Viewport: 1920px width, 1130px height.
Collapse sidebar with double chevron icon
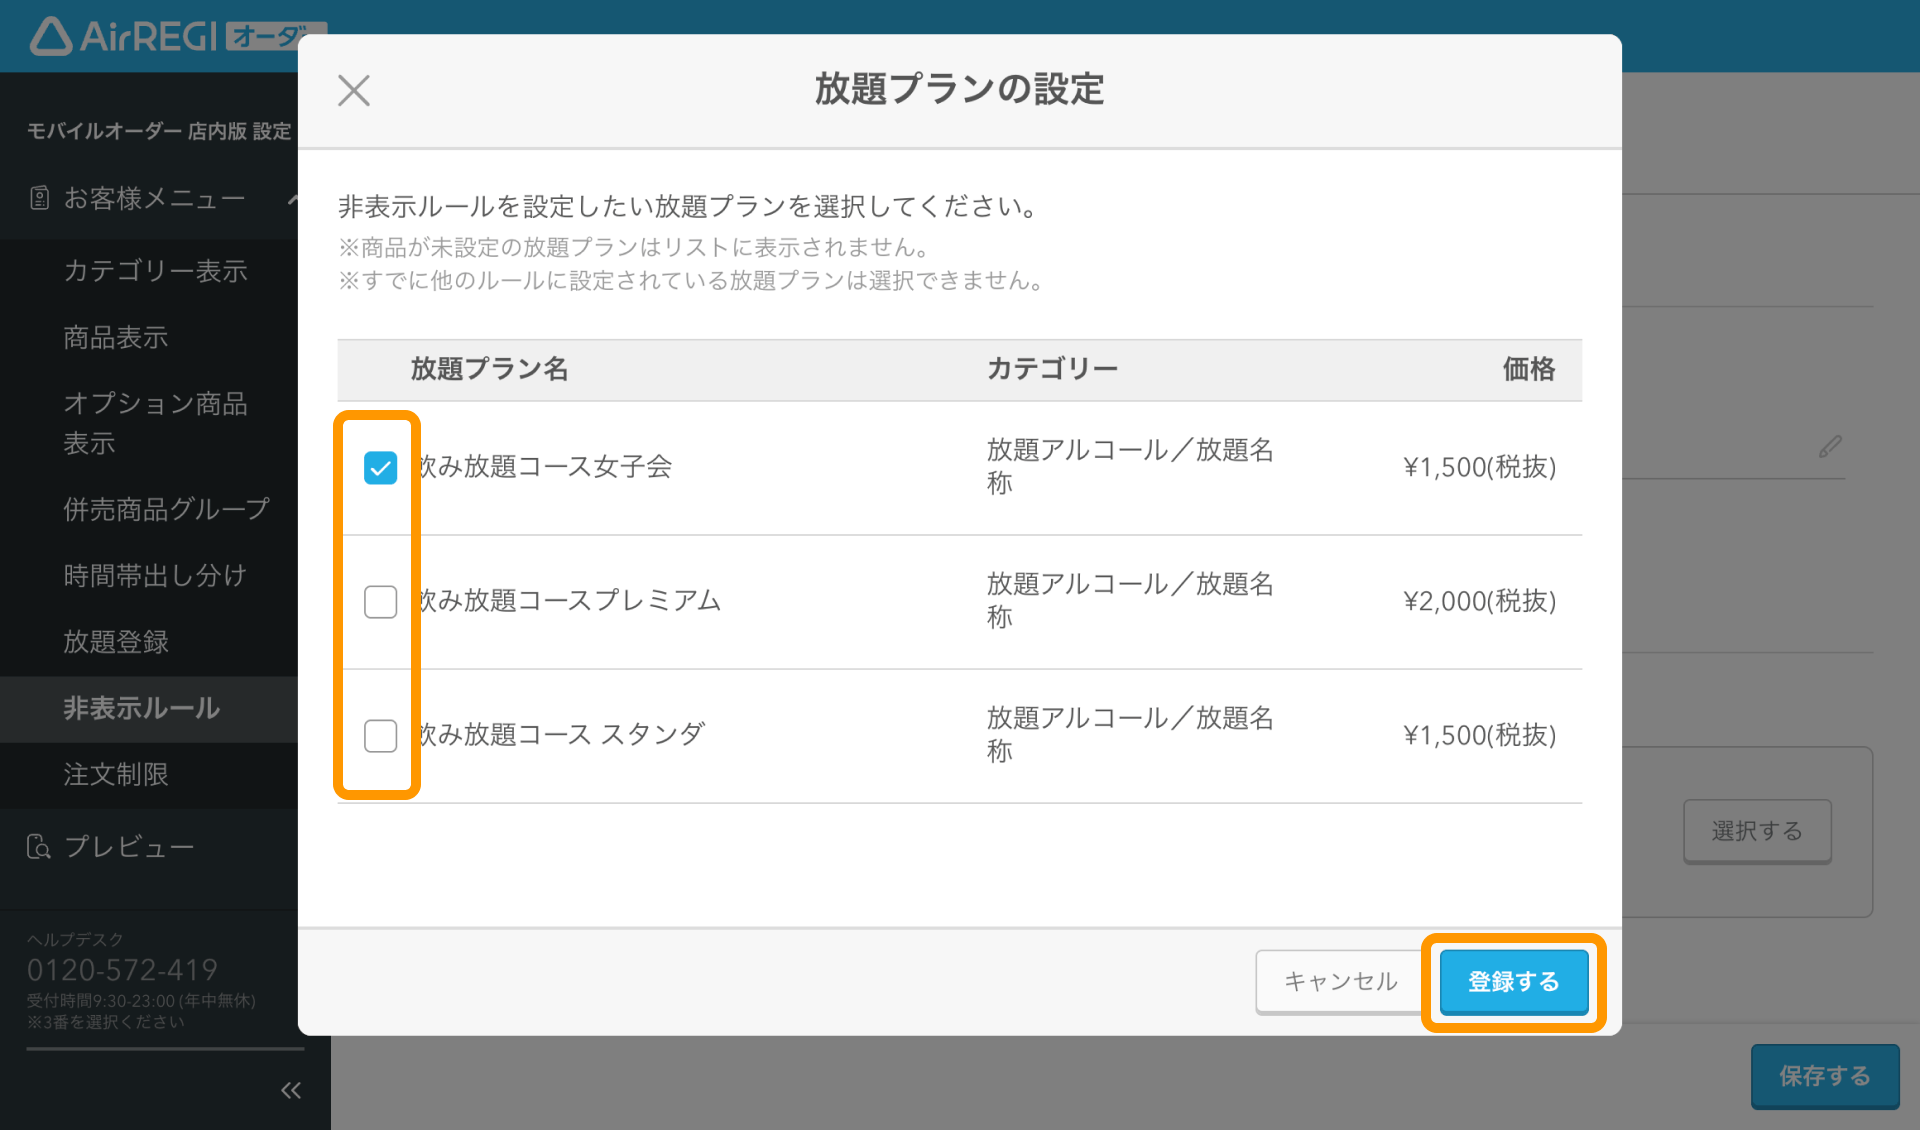click(291, 1090)
